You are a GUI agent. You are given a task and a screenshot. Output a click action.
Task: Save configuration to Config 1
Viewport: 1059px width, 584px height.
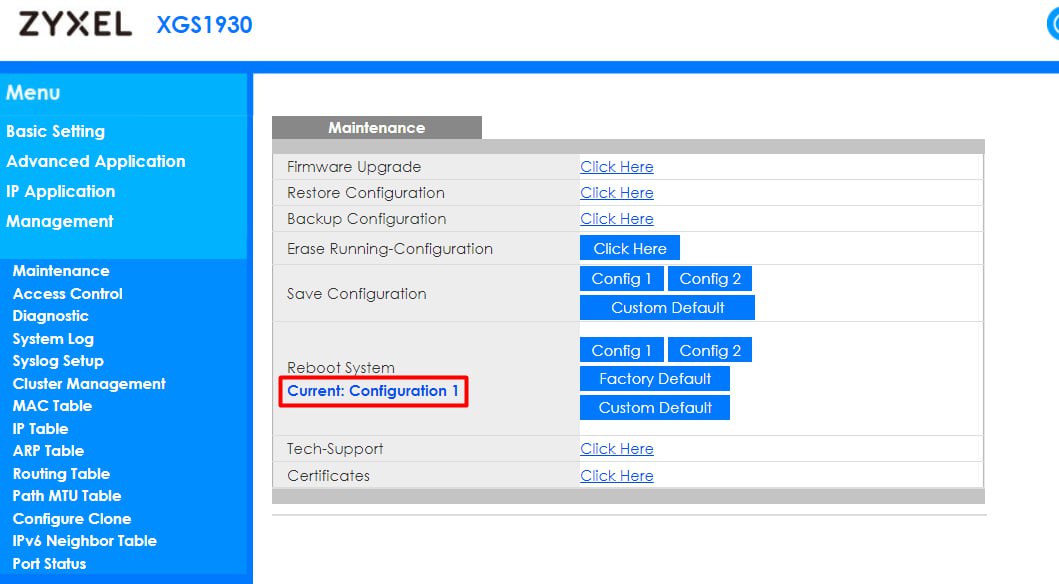[621, 279]
